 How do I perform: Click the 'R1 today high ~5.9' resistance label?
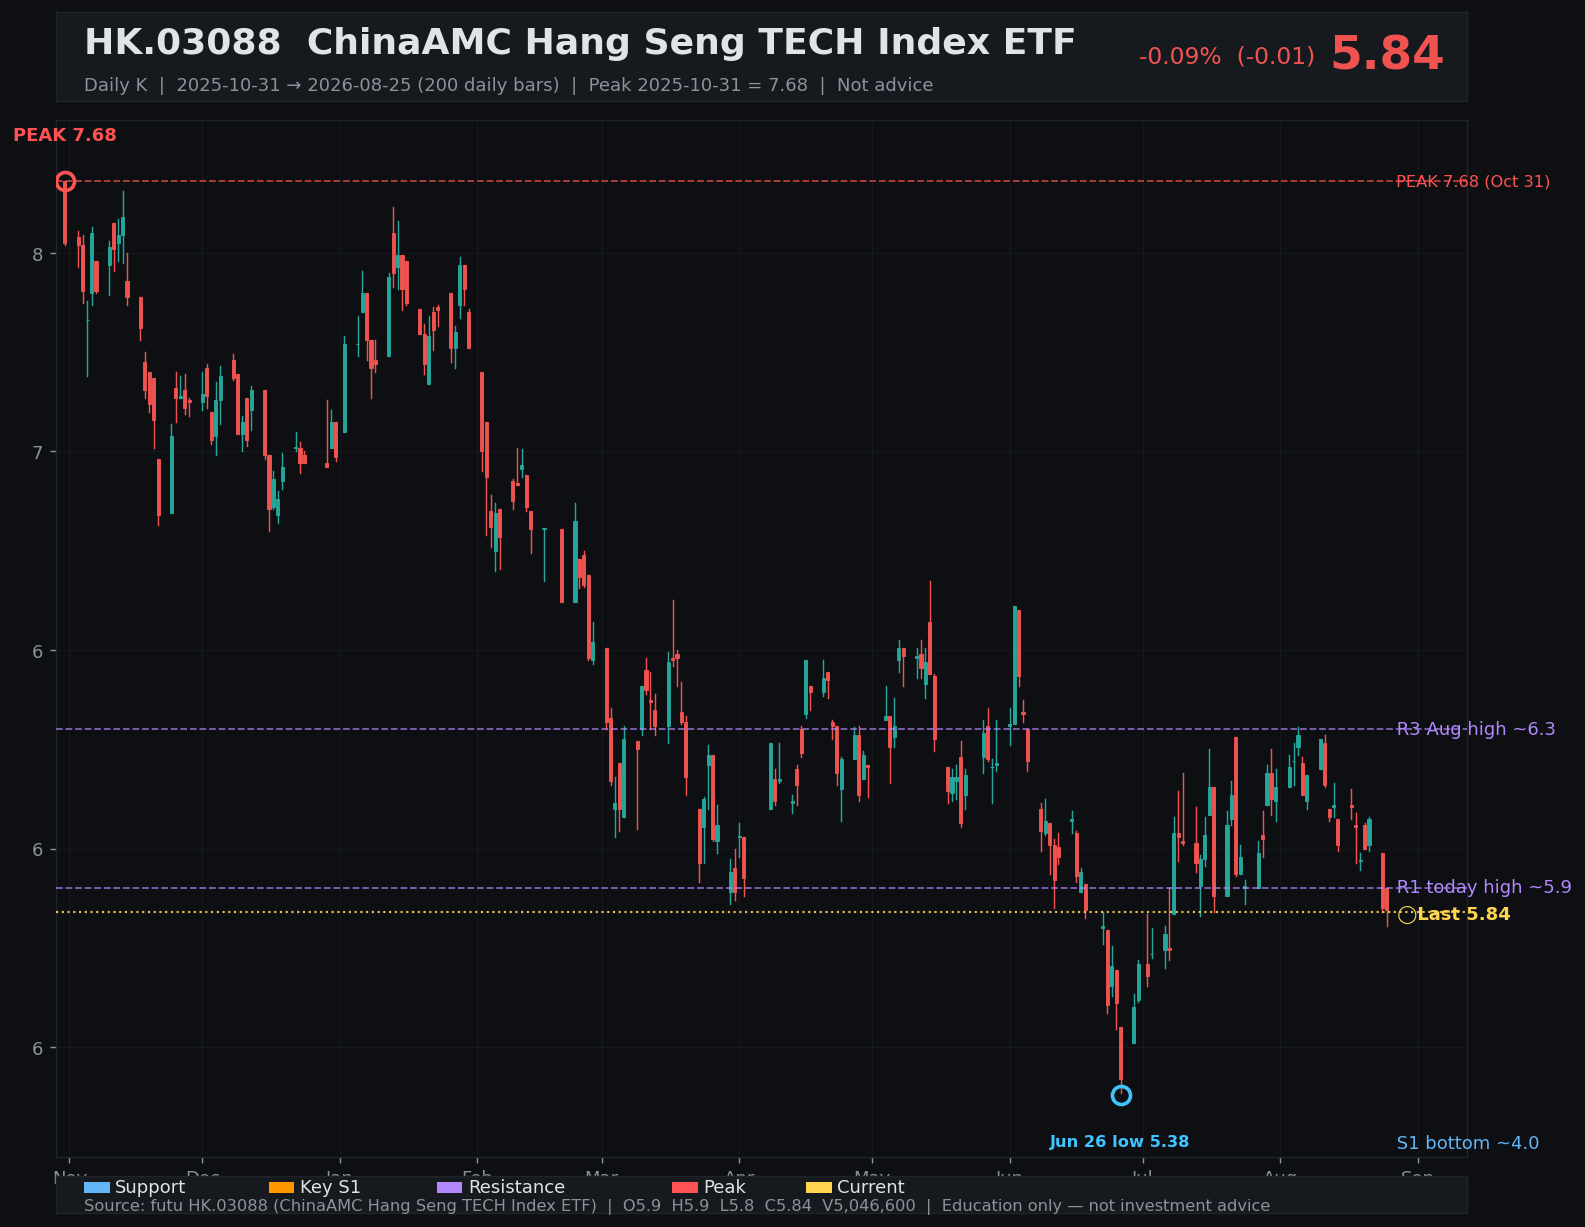click(x=1484, y=887)
